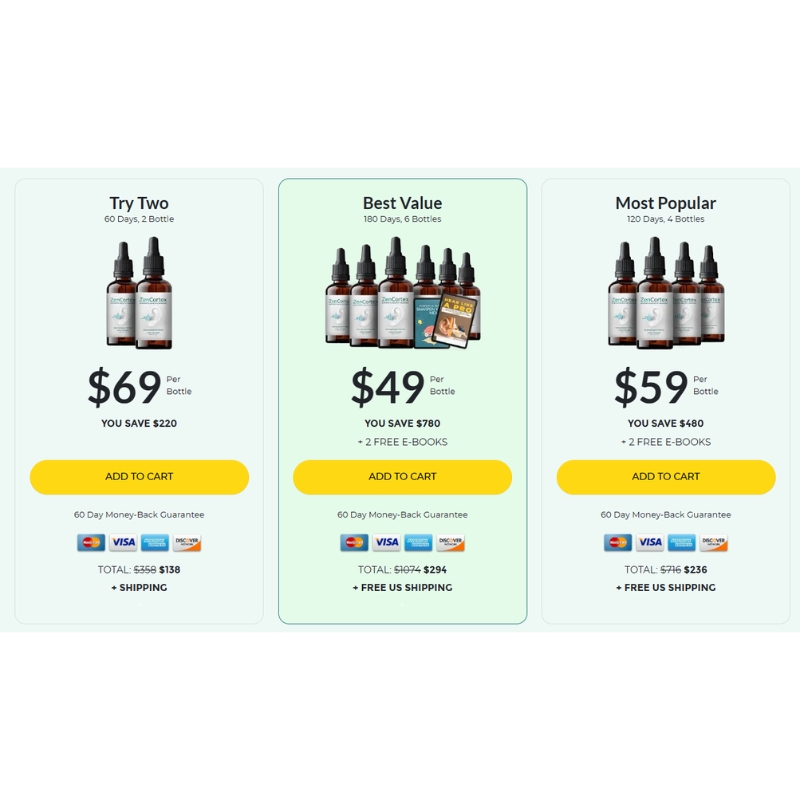
Task: Select the six-bottle bundle image with e-books
Action: tap(403, 293)
